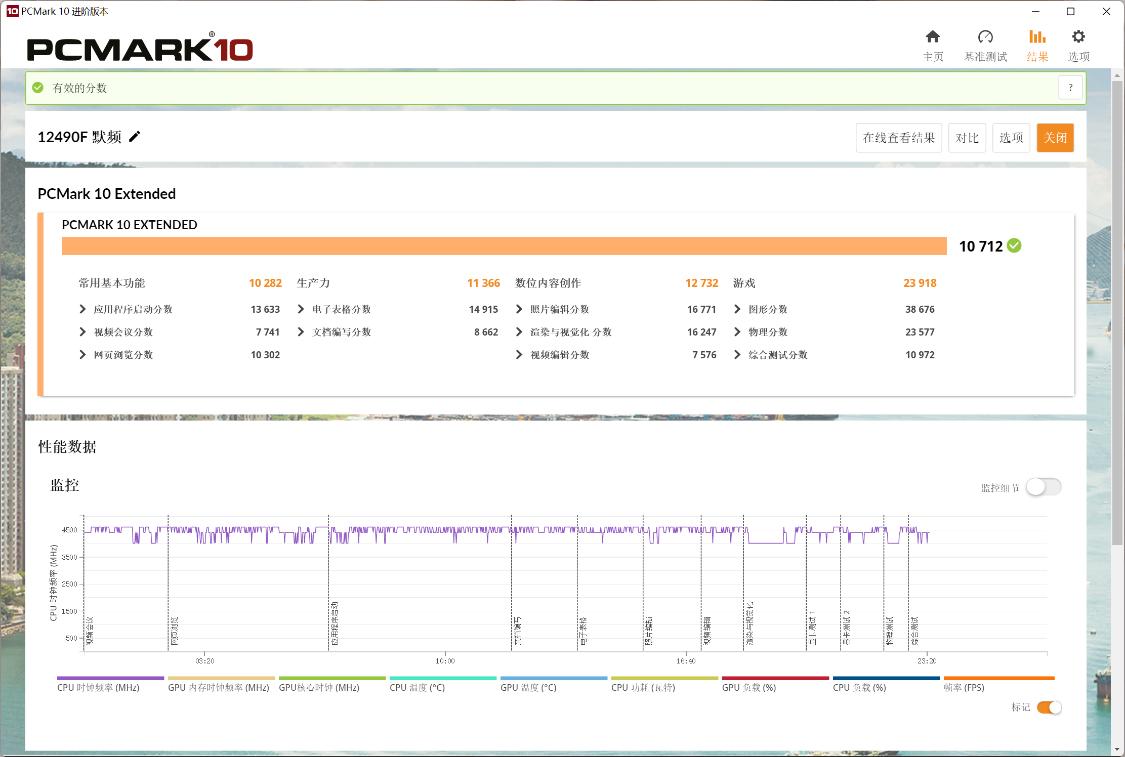Screen dimensions: 1125x757
Task: Open Options (选项) gear icon
Action: coord(1078,38)
